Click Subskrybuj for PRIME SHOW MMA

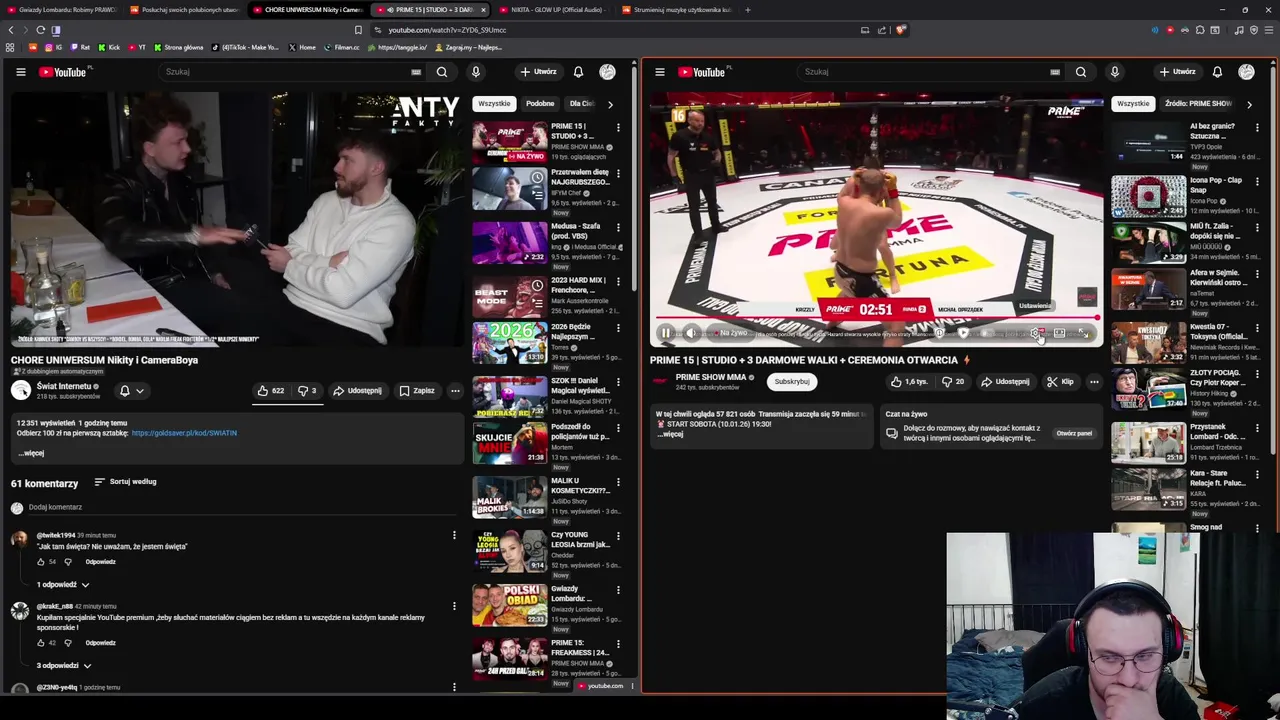click(x=792, y=382)
